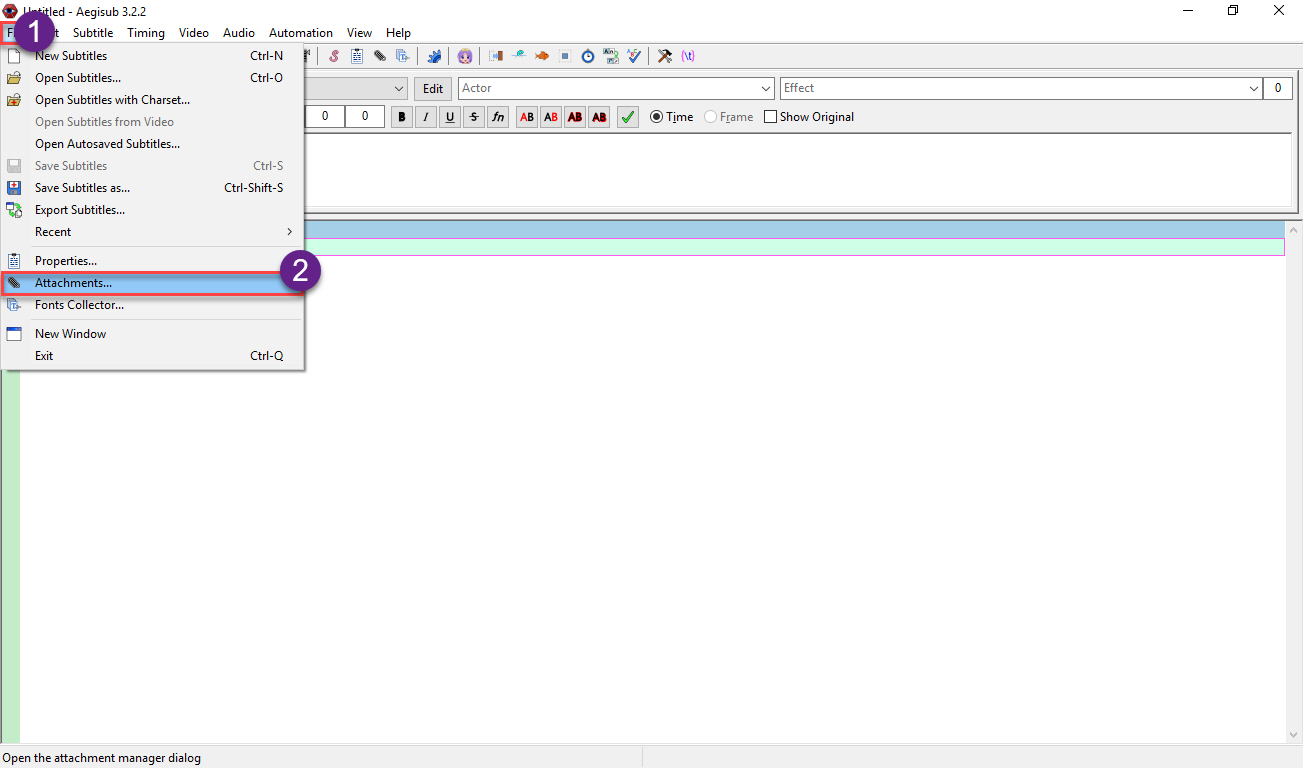Viewport: 1303px width, 768px height.
Task: Open the Timing menu
Action: click(x=146, y=33)
